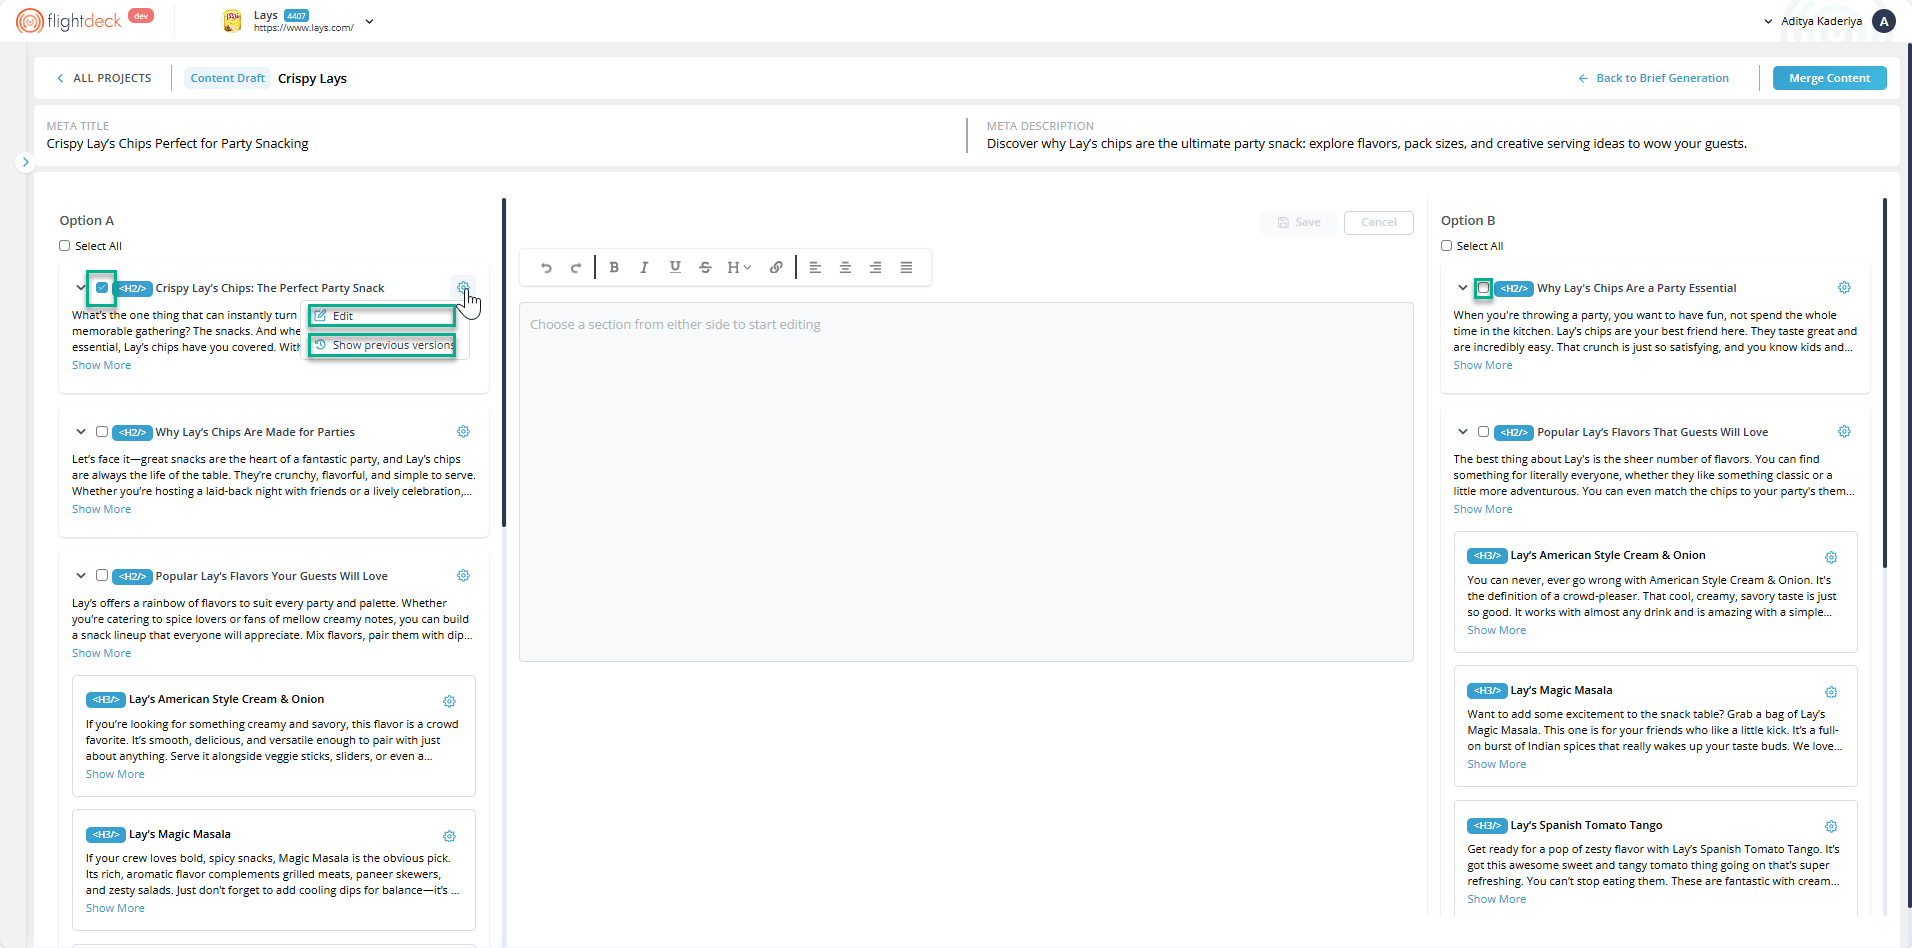Image resolution: width=1912 pixels, height=948 pixels.
Task: Expand the left sidebar panel arrow
Action: tap(26, 162)
